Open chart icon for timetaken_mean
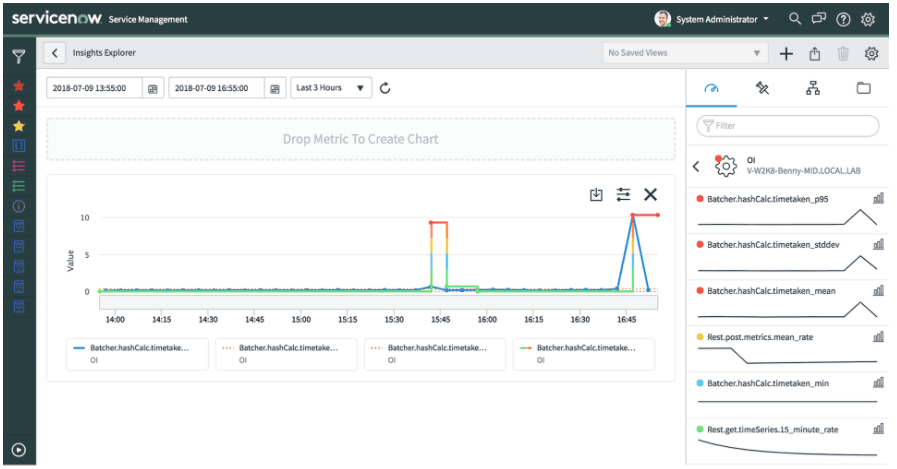 click(x=878, y=291)
